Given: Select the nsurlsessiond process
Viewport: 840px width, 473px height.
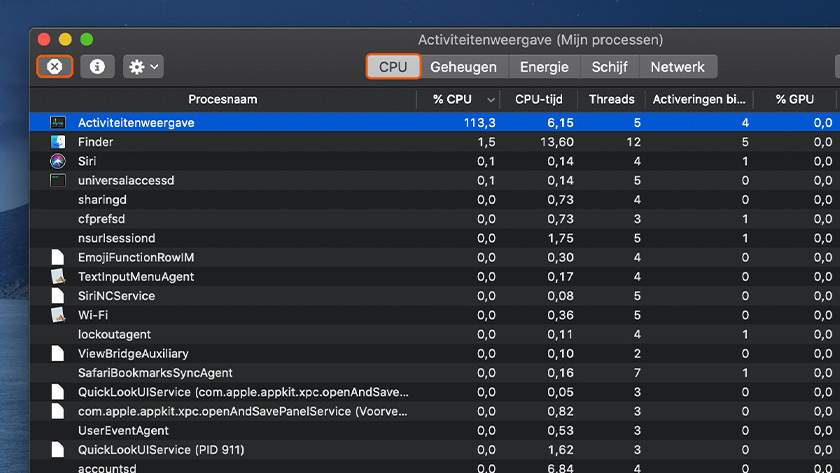Looking at the screenshot, I should pyautogui.click(x=116, y=238).
